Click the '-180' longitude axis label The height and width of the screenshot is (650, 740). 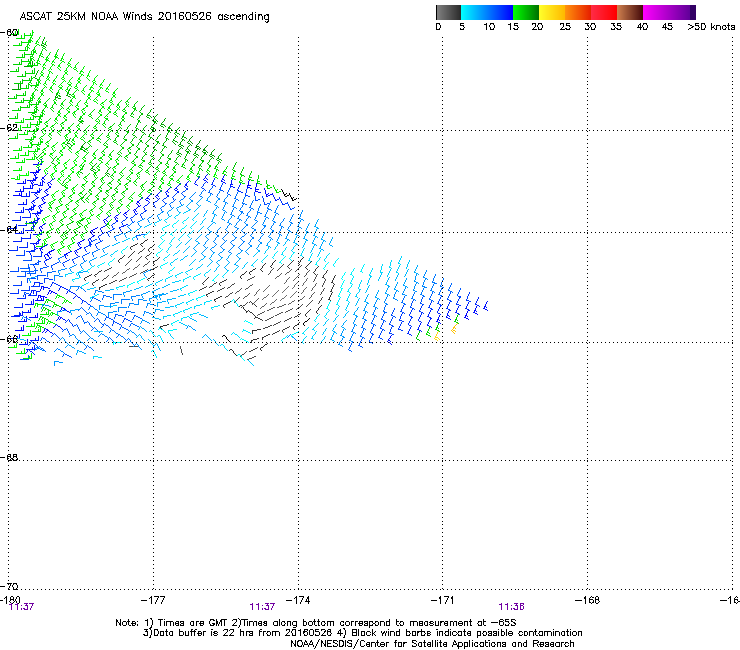click(x=10, y=599)
